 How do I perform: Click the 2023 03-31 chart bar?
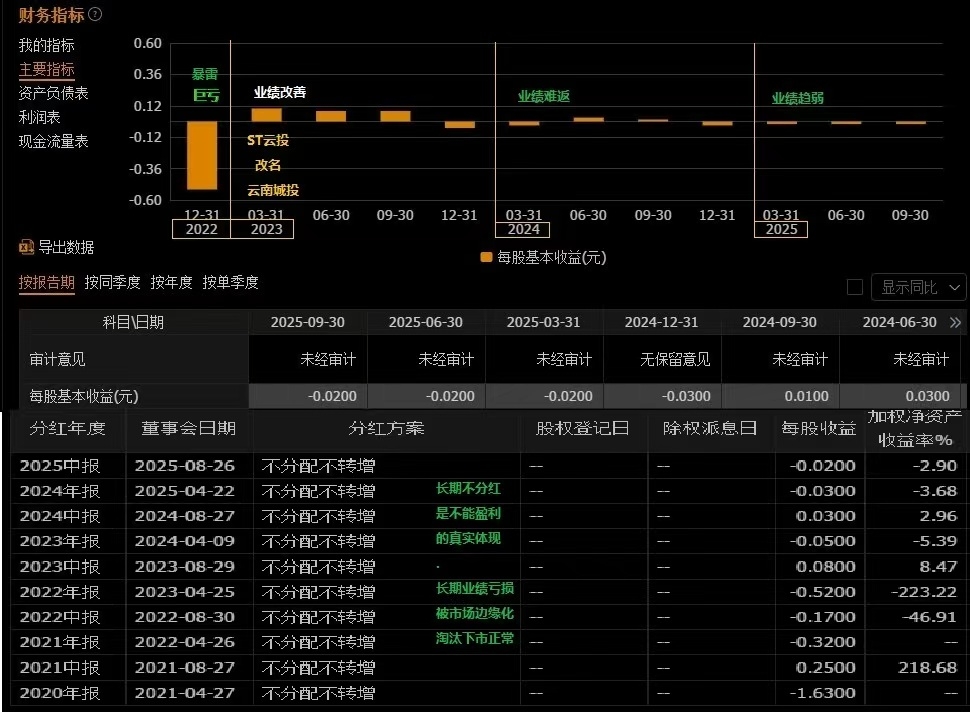tap(267, 115)
